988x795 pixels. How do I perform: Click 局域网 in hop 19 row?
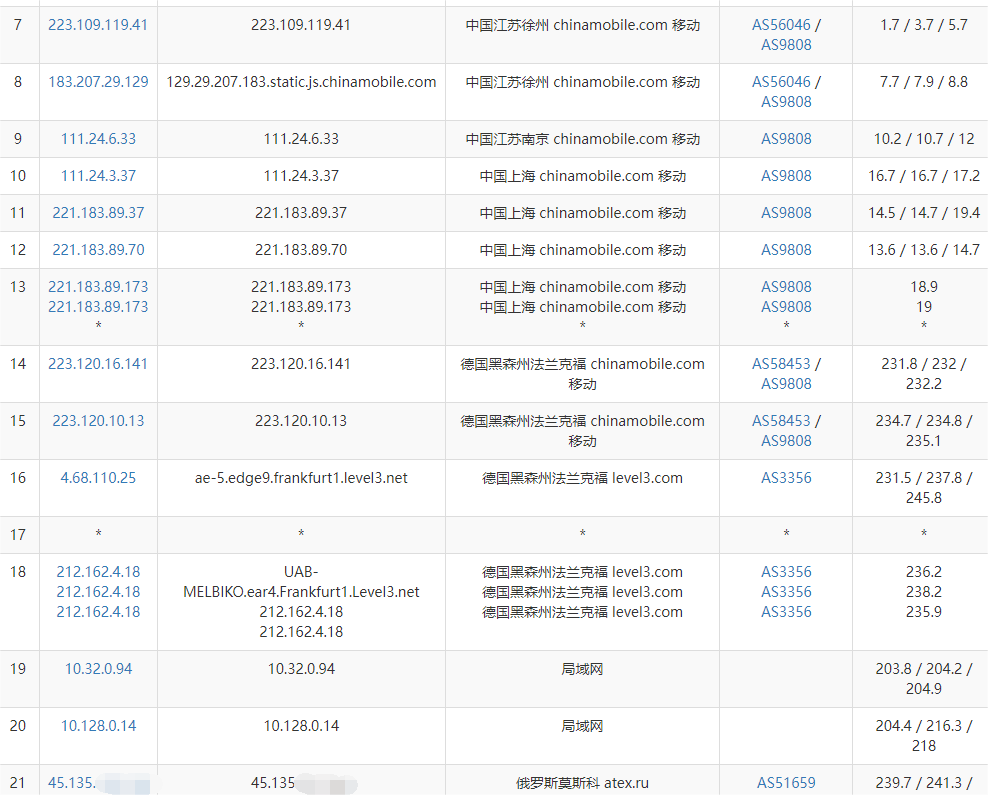[x=582, y=669]
